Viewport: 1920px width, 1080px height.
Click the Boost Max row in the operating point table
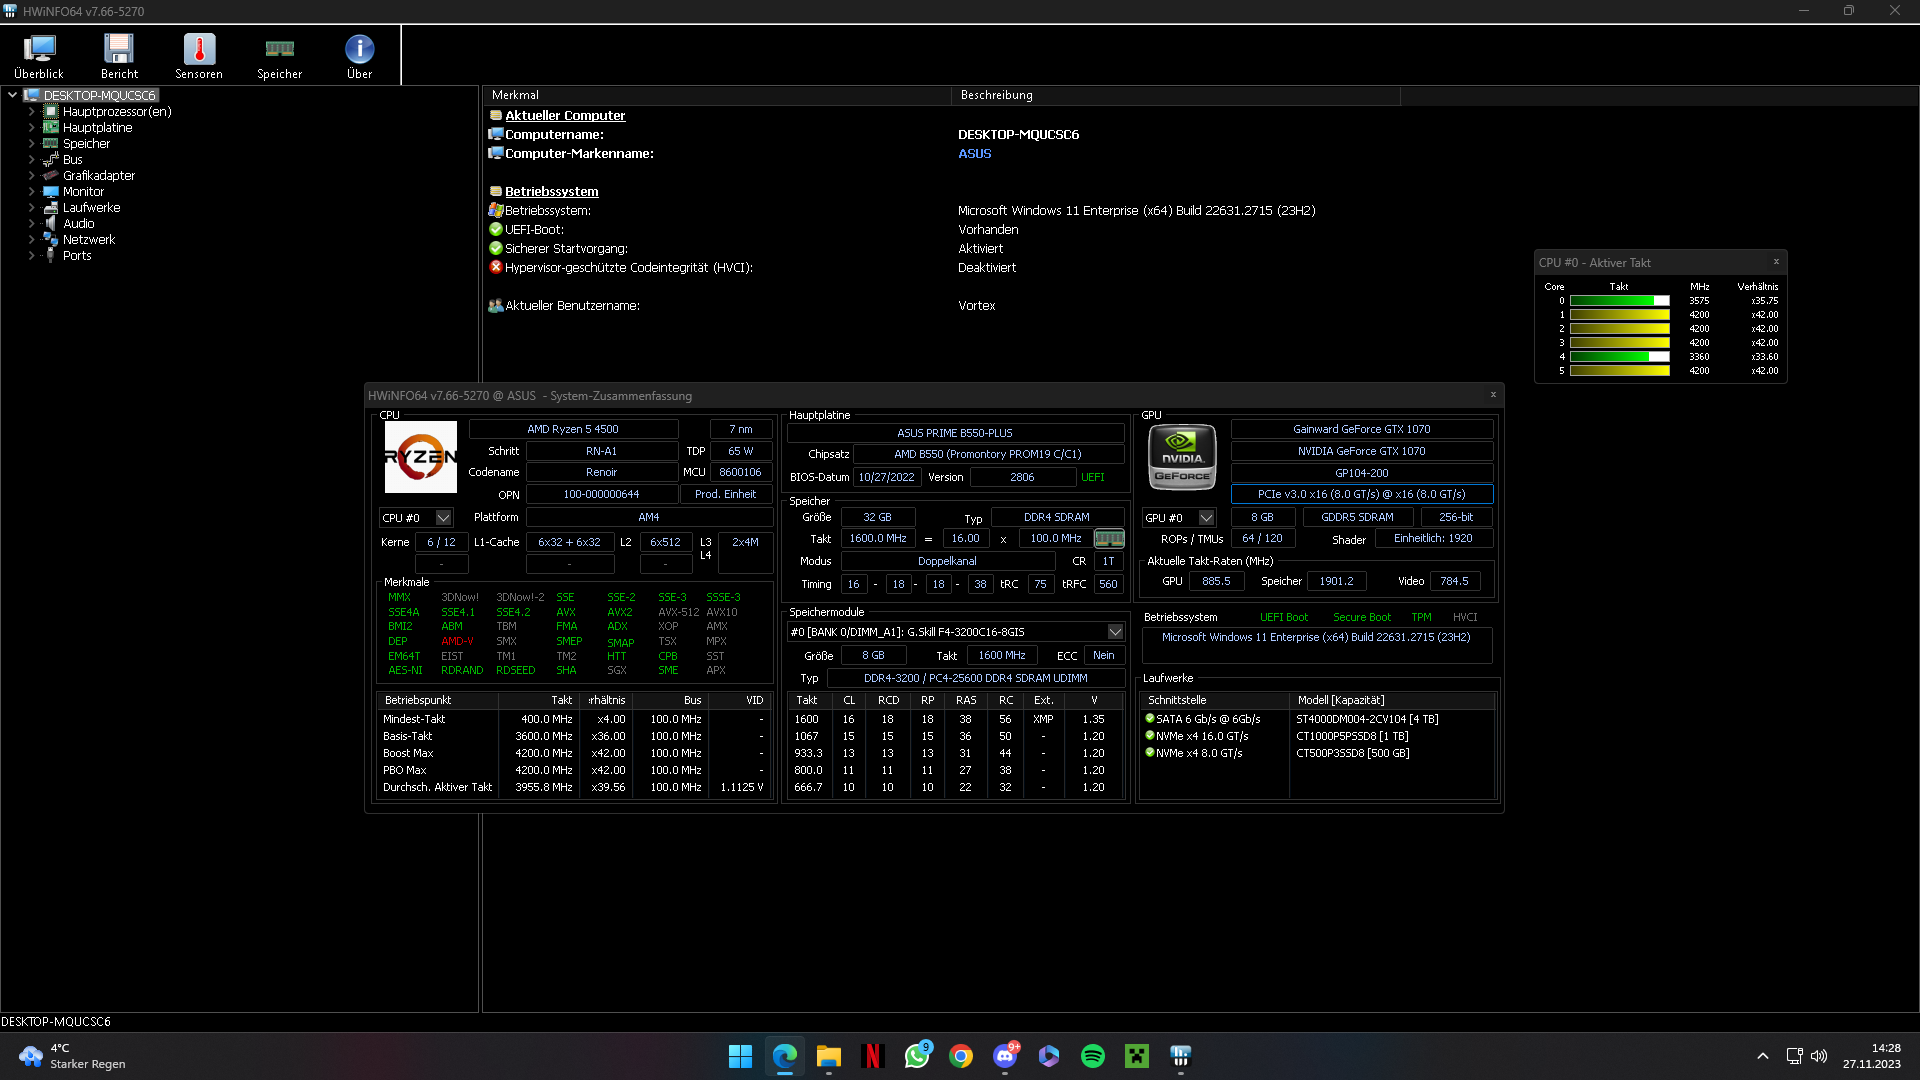[x=573, y=753]
